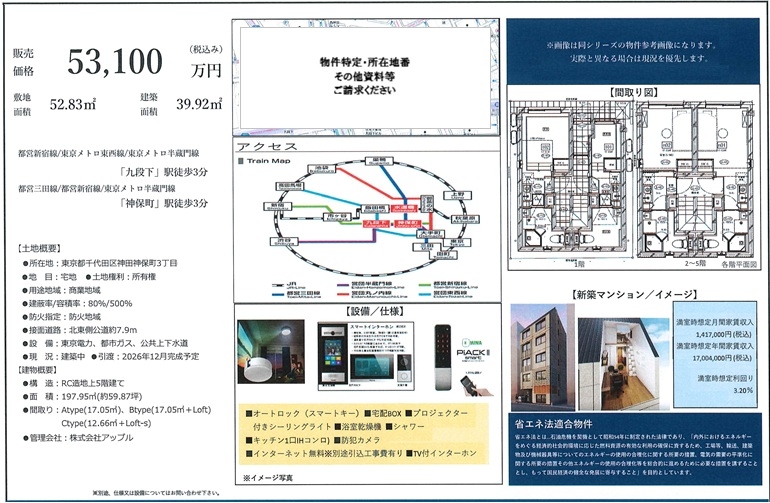The image size is (770, 503).
Task: Click the new building exterior rendering
Action: (x=542, y=357)
